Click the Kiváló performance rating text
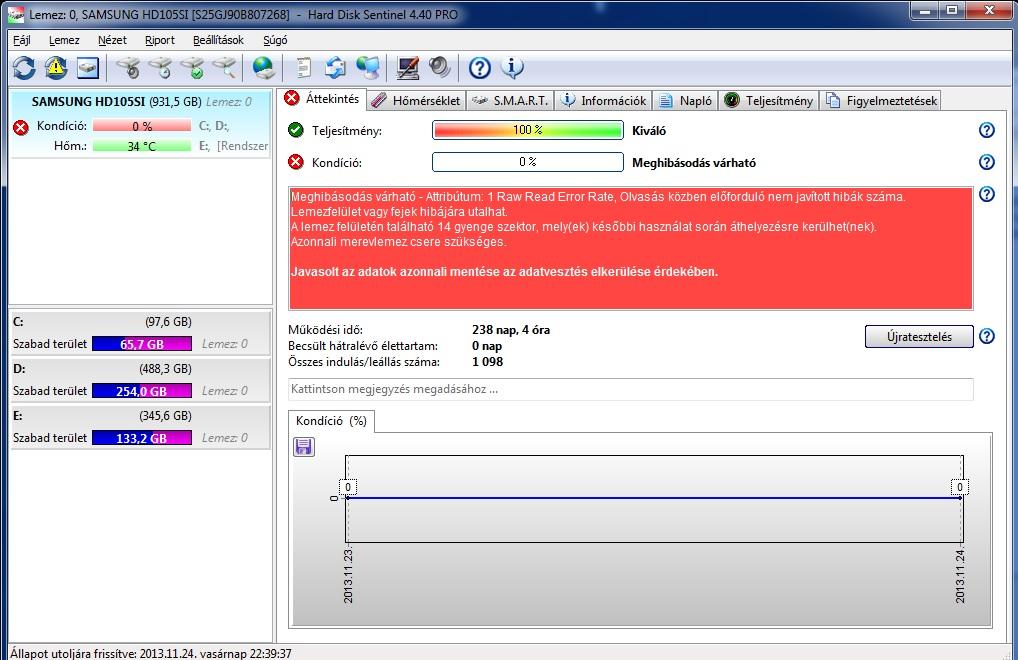 (649, 130)
